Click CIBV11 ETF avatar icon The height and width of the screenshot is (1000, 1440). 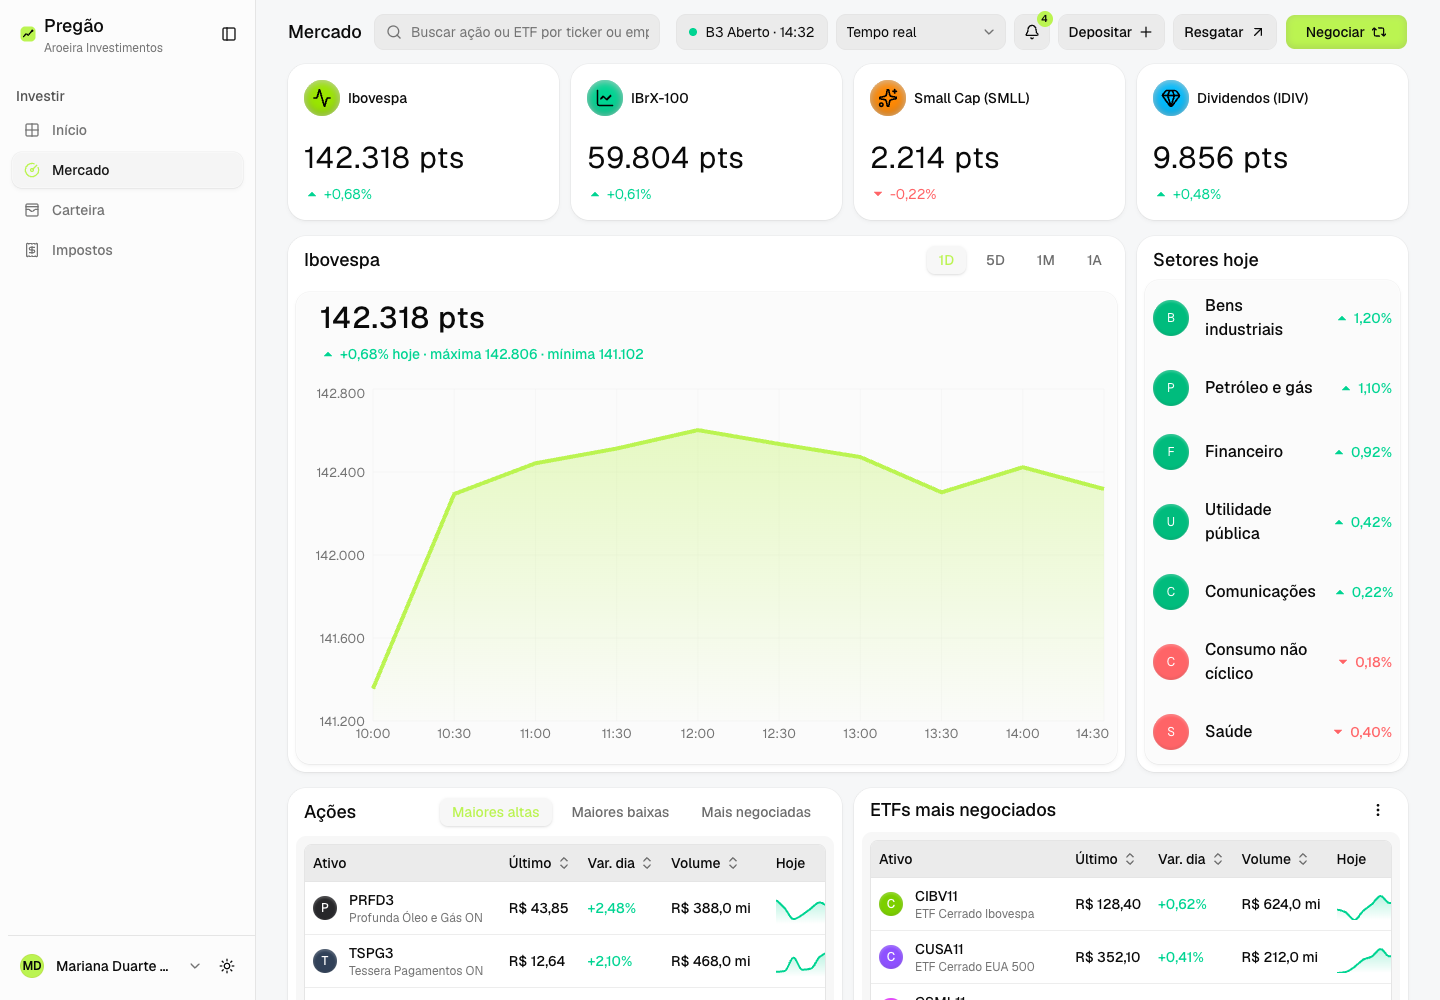(x=891, y=904)
